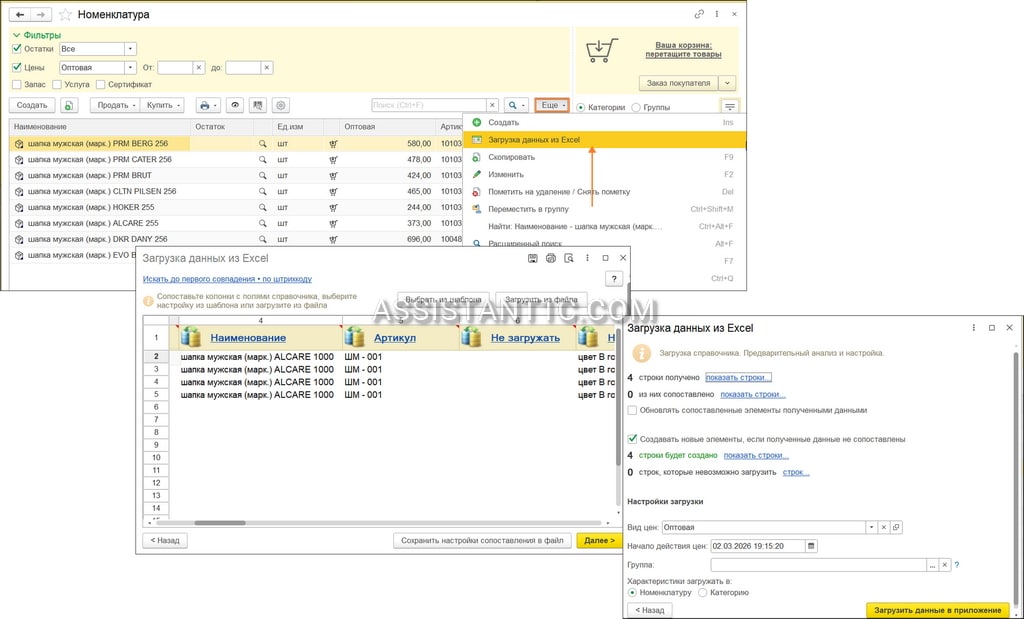Click the Заказ покупателя button
This screenshot has height=619, width=1024.
click(679, 83)
